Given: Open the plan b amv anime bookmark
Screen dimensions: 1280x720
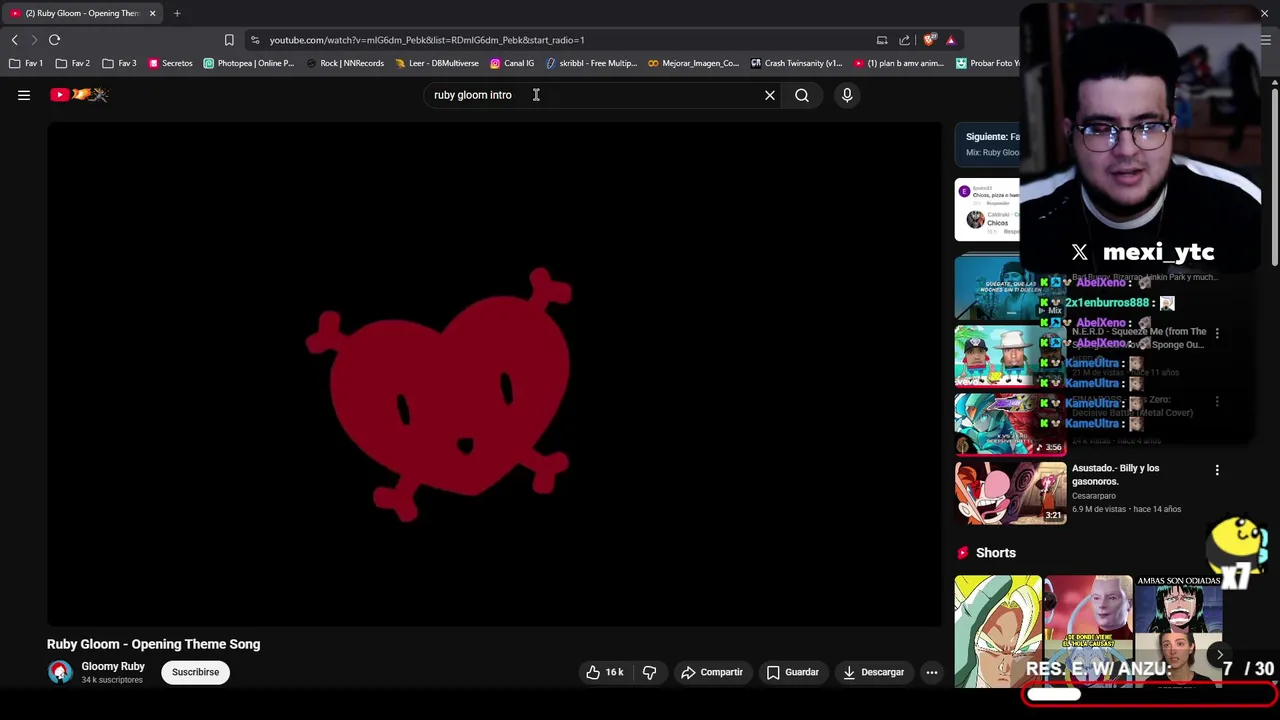Looking at the screenshot, I should [x=899, y=63].
